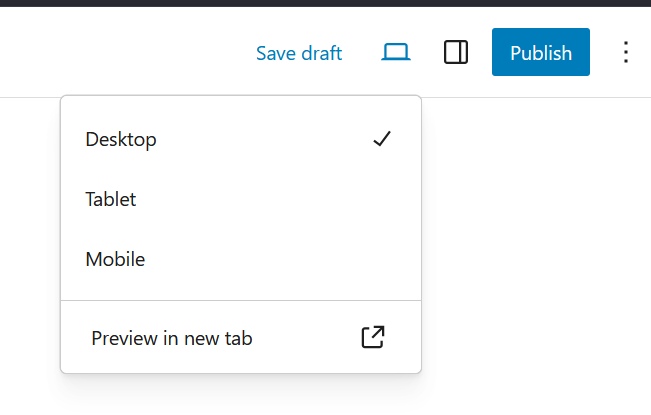The height and width of the screenshot is (415, 651).
Task: Toggle the Settings sidebar panel icon
Action: pyautogui.click(x=456, y=53)
